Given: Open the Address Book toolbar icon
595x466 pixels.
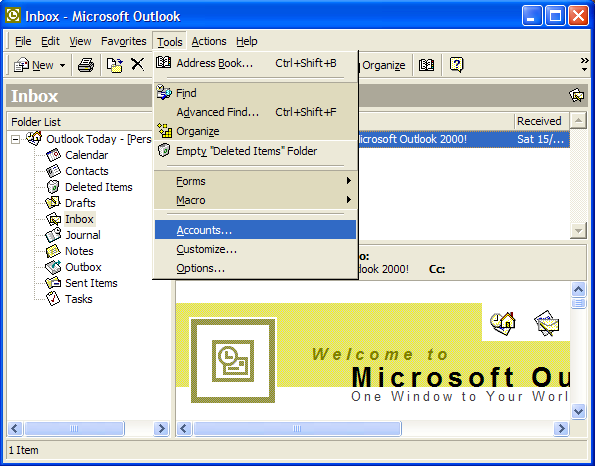Looking at the screenshot, I should pyautogui.click(x=426, y=65).
